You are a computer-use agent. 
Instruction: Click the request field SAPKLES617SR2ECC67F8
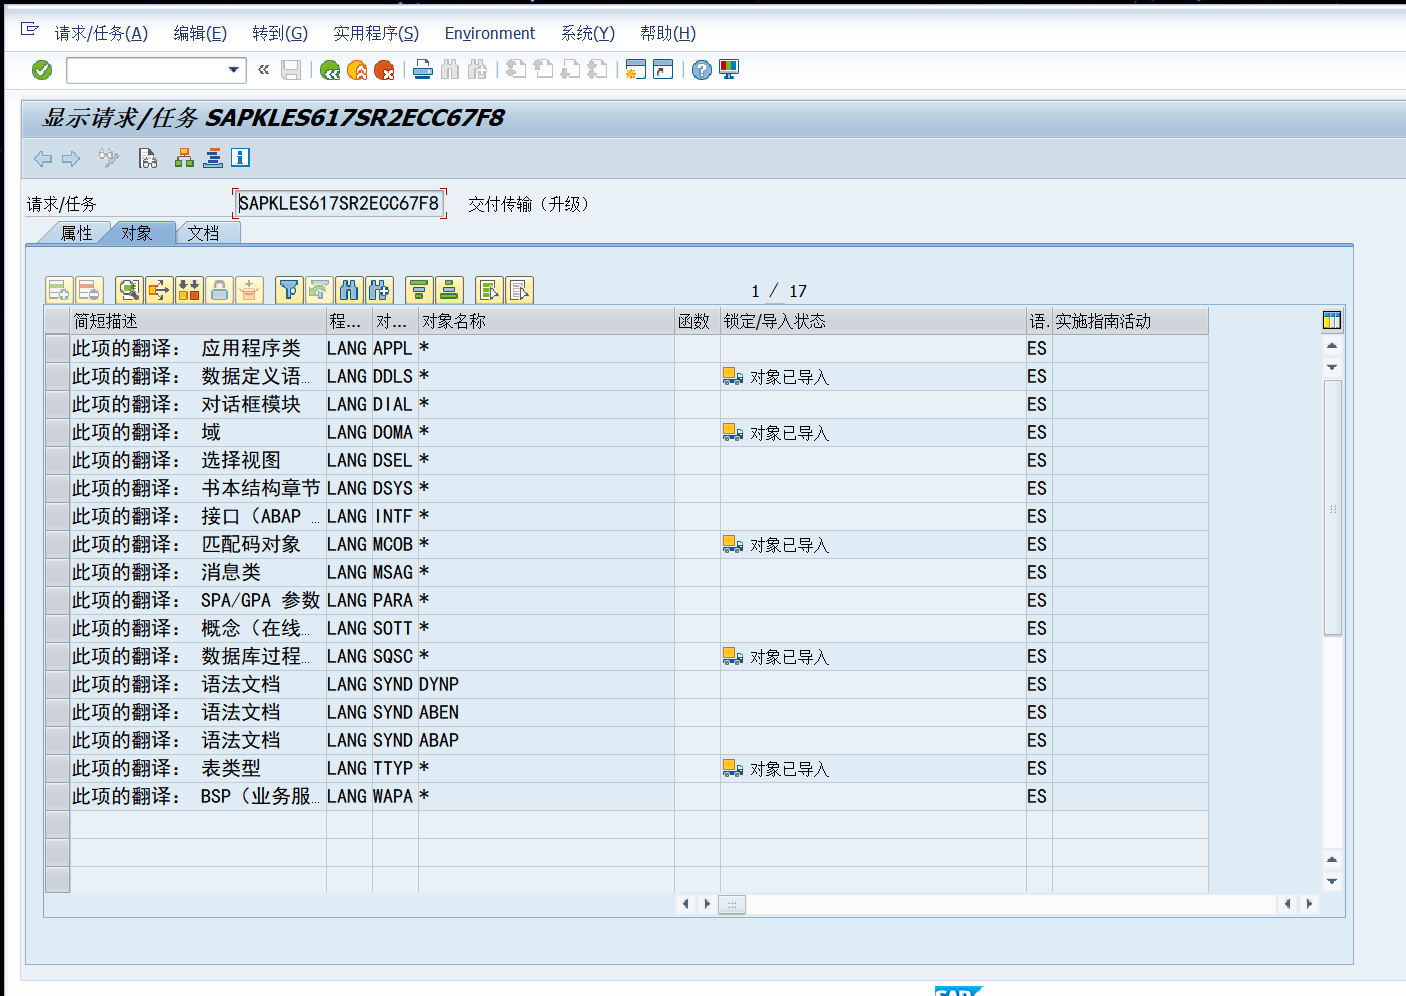(339, 203)
